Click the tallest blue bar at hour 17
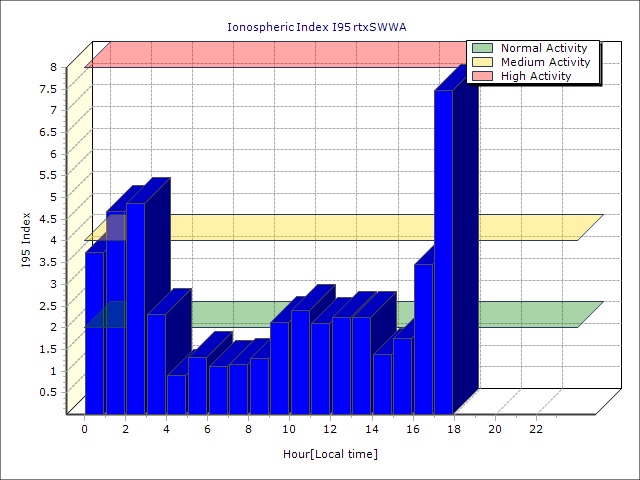This screenshot has width=640, height=480. click(443, 250)
